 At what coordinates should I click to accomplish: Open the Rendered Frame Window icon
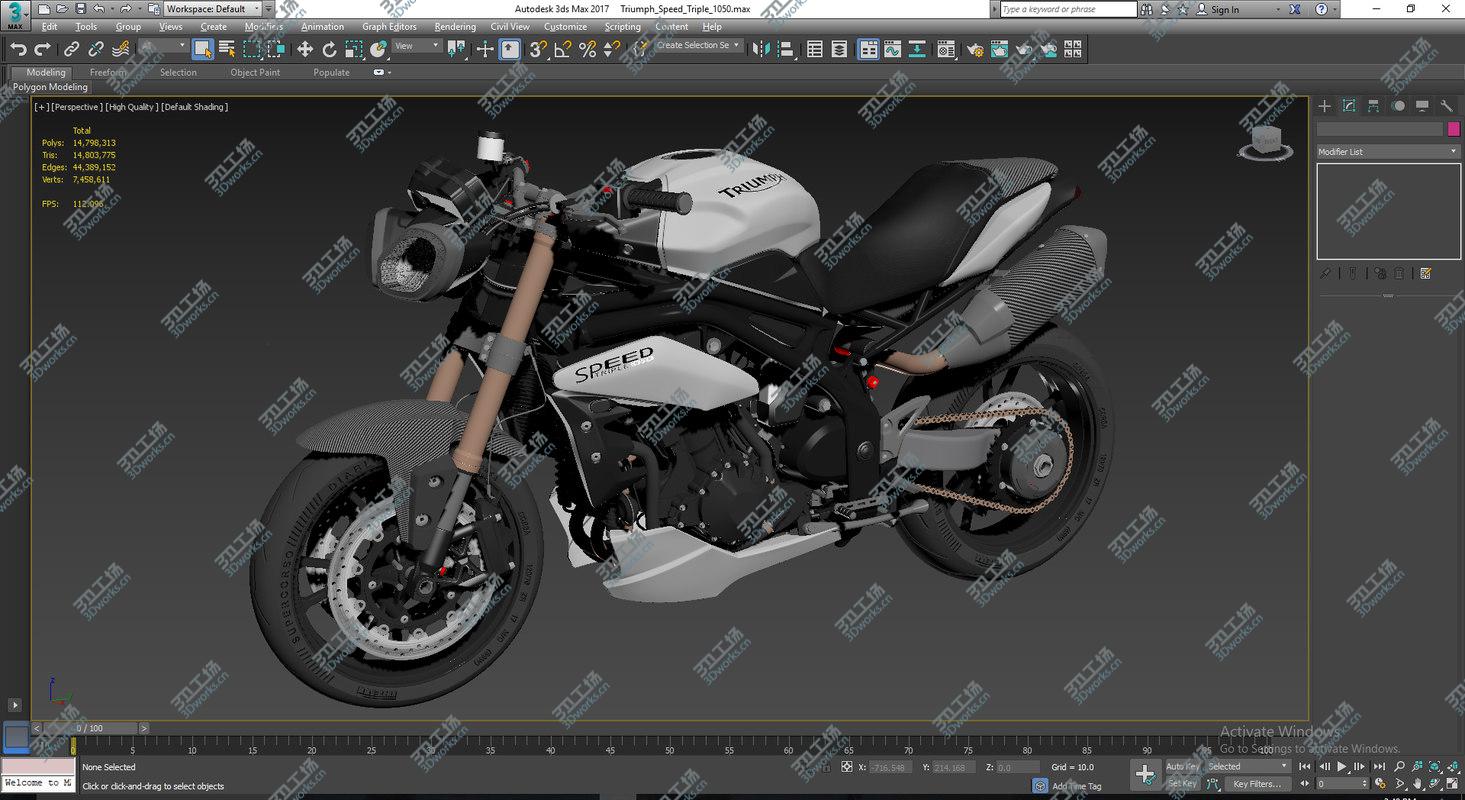999,49
